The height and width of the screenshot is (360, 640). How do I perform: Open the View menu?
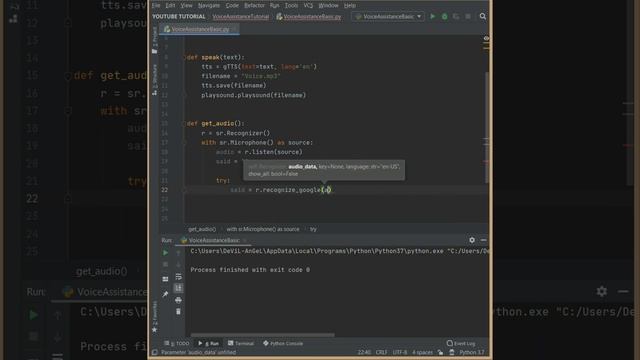tap(186, 5)
